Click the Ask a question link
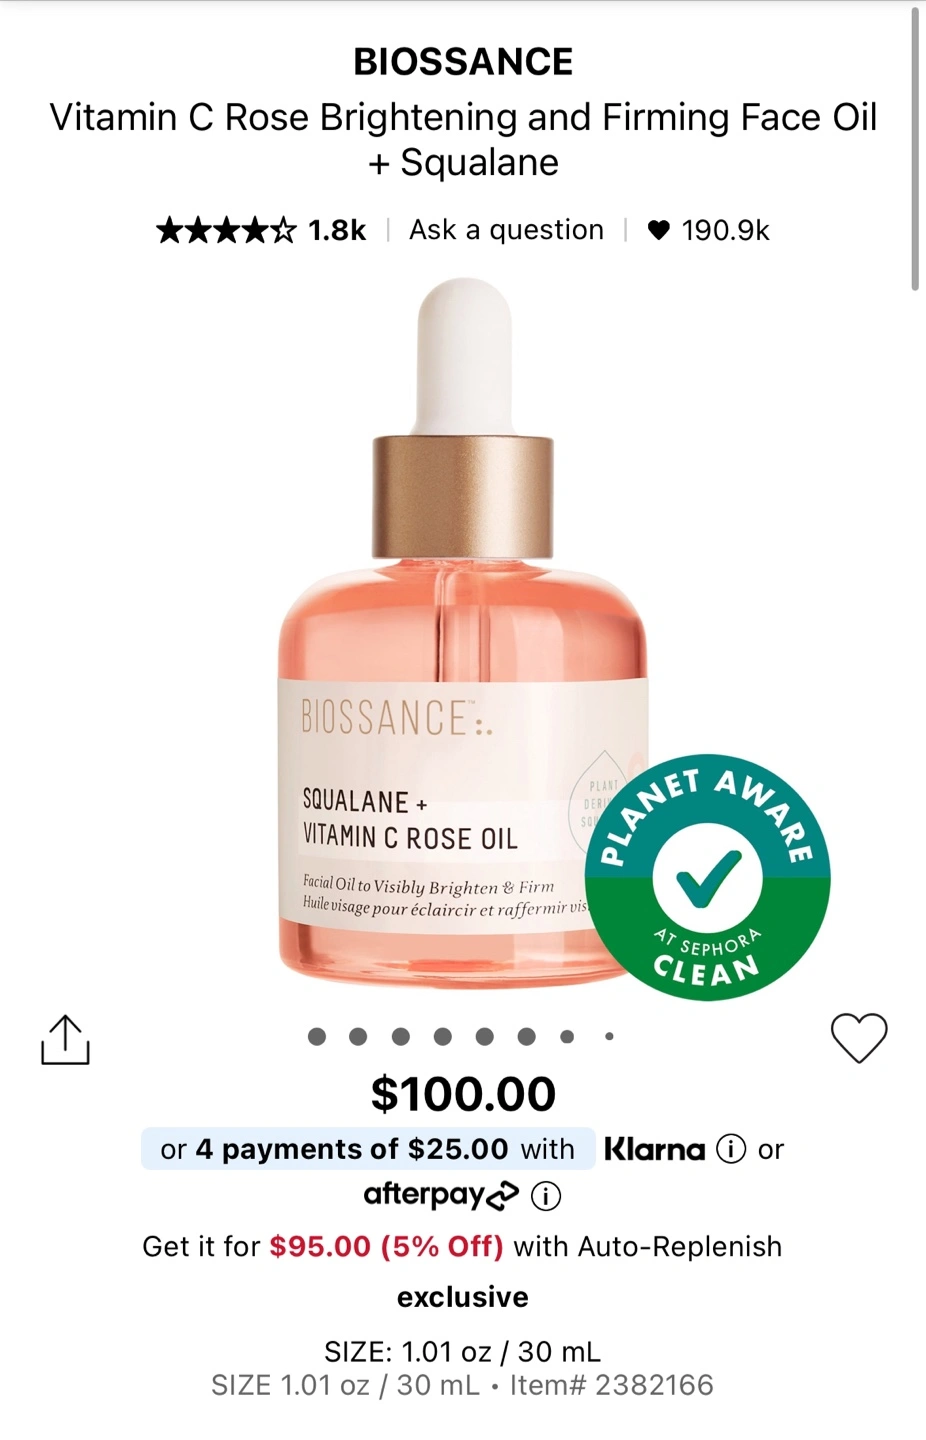The image size is (926, 1440). click(x=506, y=230)
